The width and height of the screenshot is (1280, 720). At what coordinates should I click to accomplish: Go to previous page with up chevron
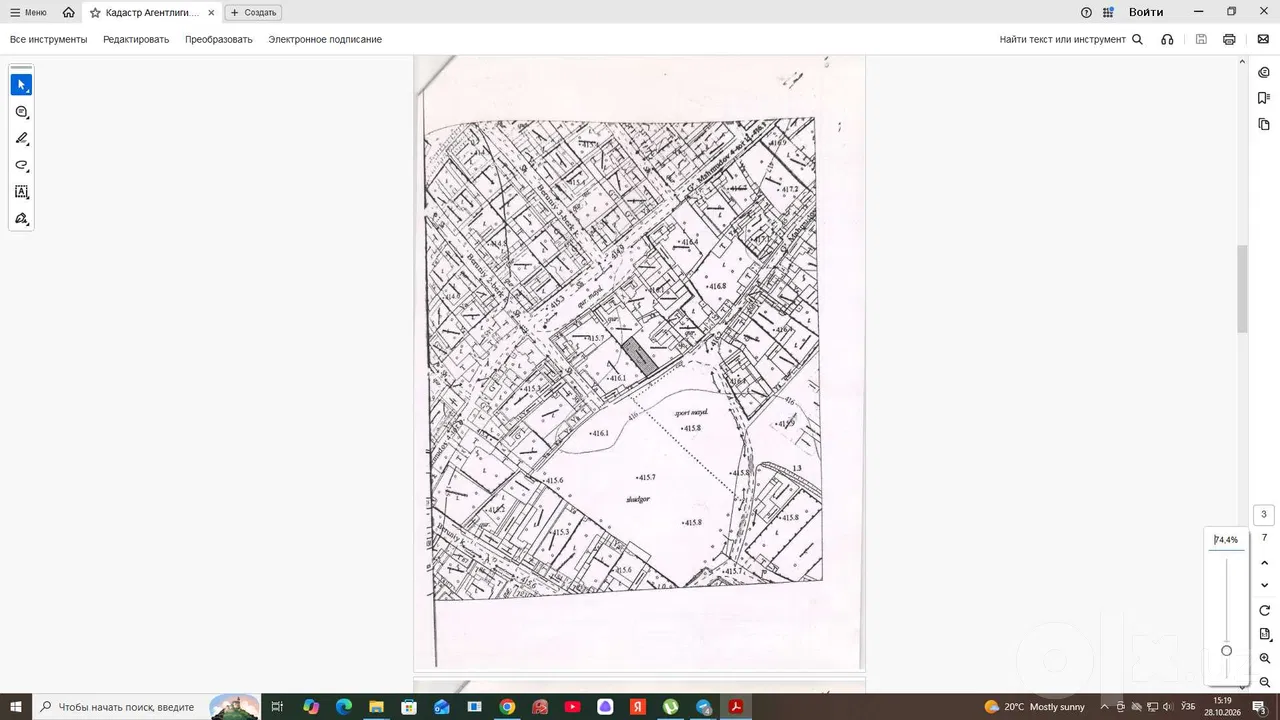coord(1264,563)
